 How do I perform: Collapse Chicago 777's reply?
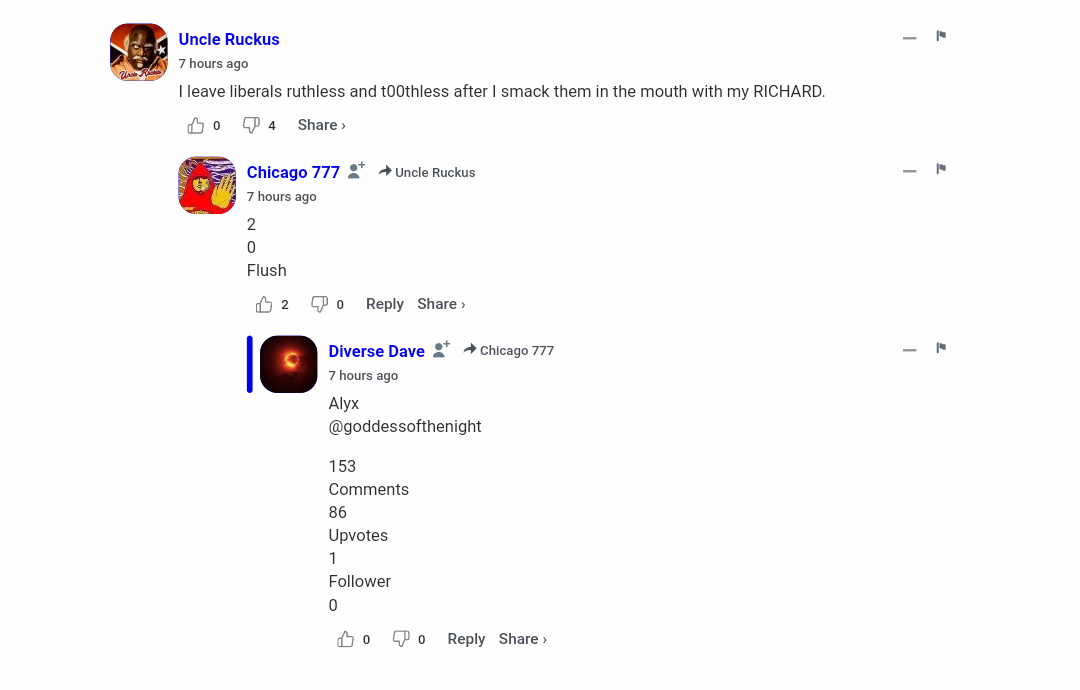[909, 171]
